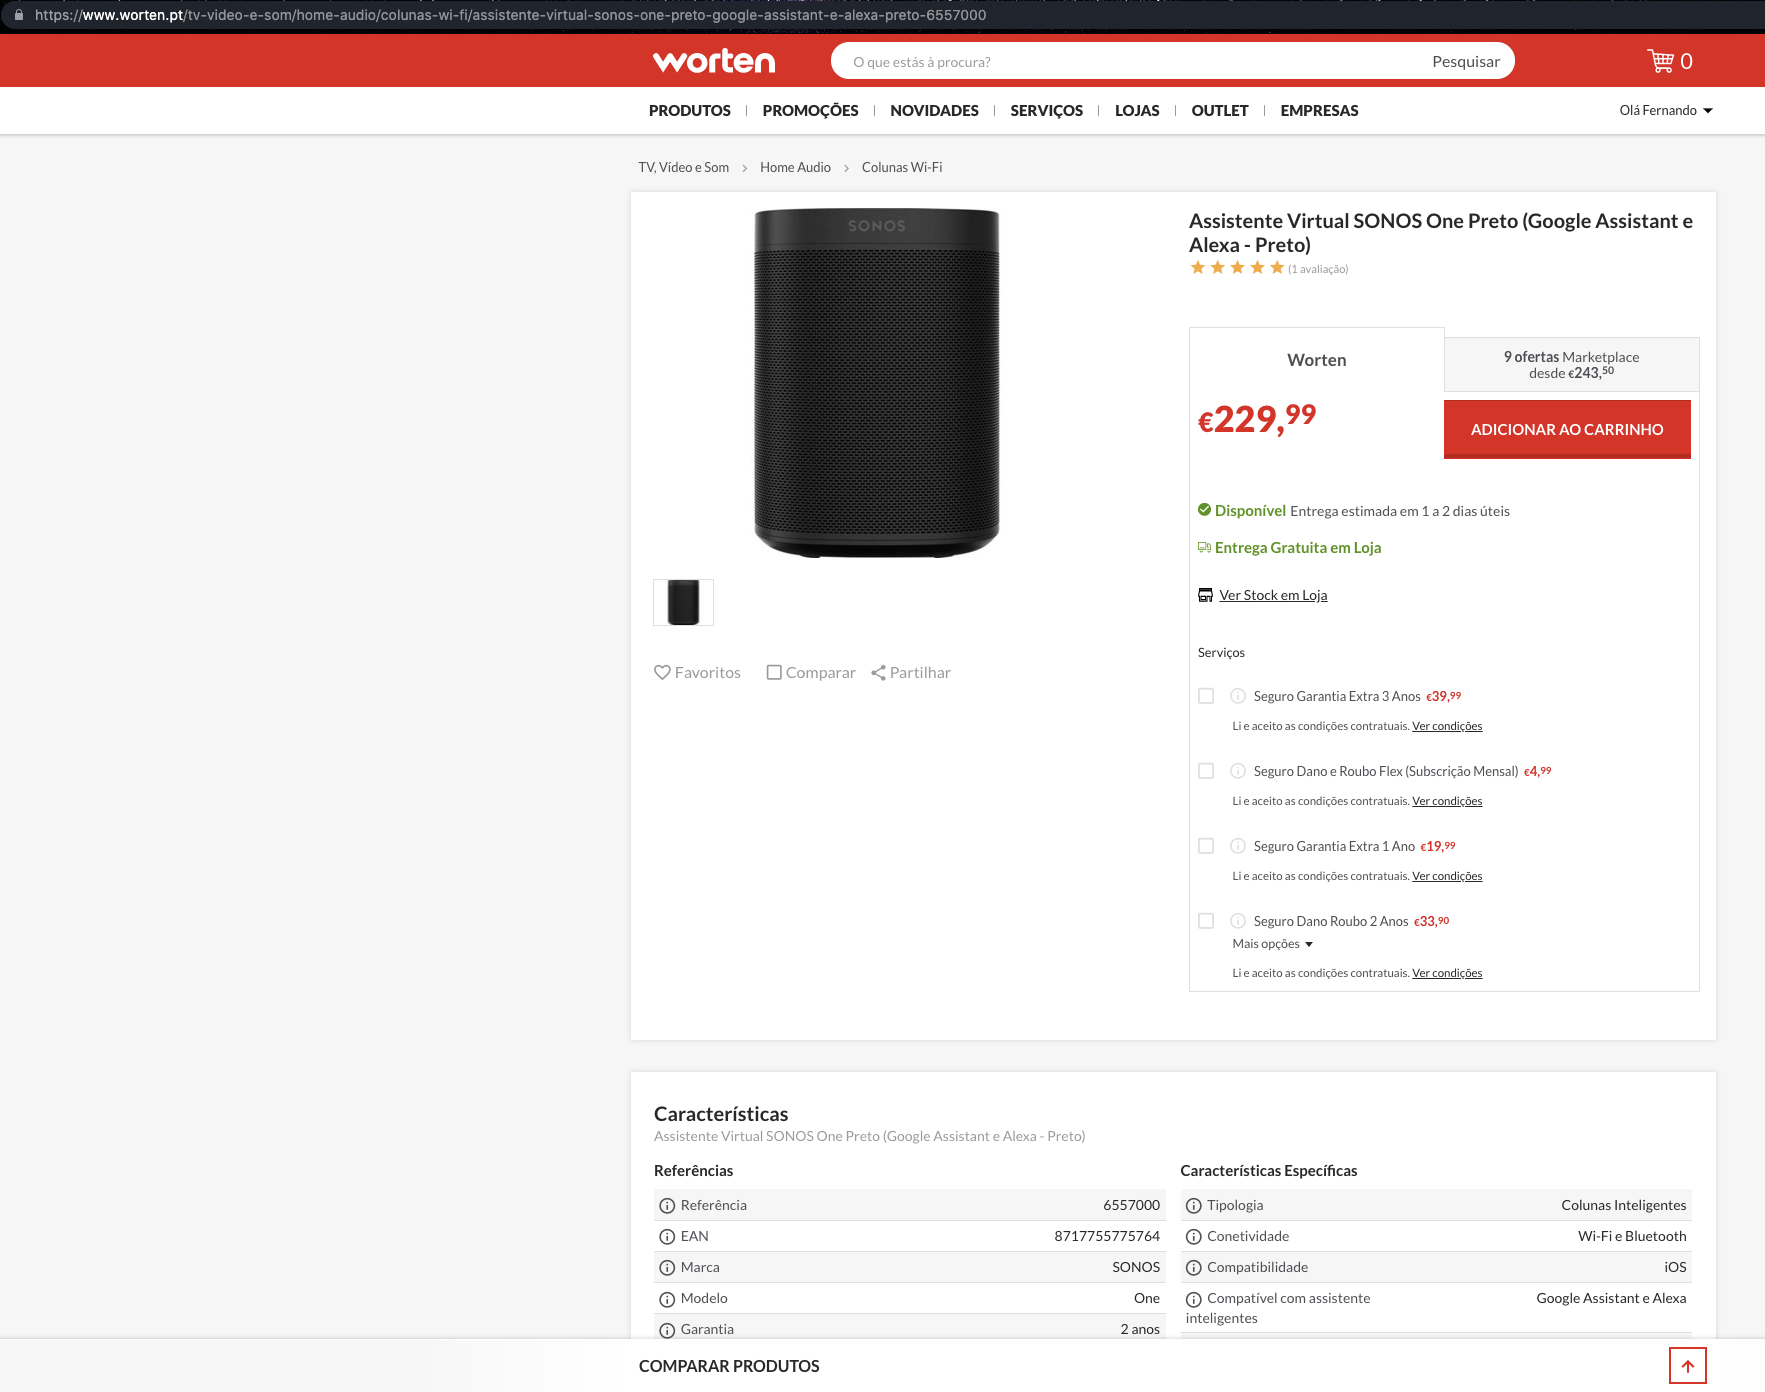Viewport: 1765px width, 1392px height.
Task: Expand Mais opções dropdown
Action: click(1272, 944)
